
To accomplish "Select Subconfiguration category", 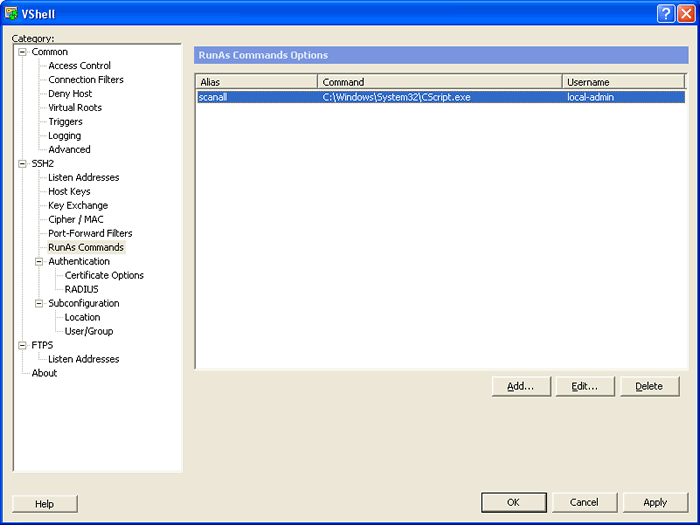I will [84, 304].
